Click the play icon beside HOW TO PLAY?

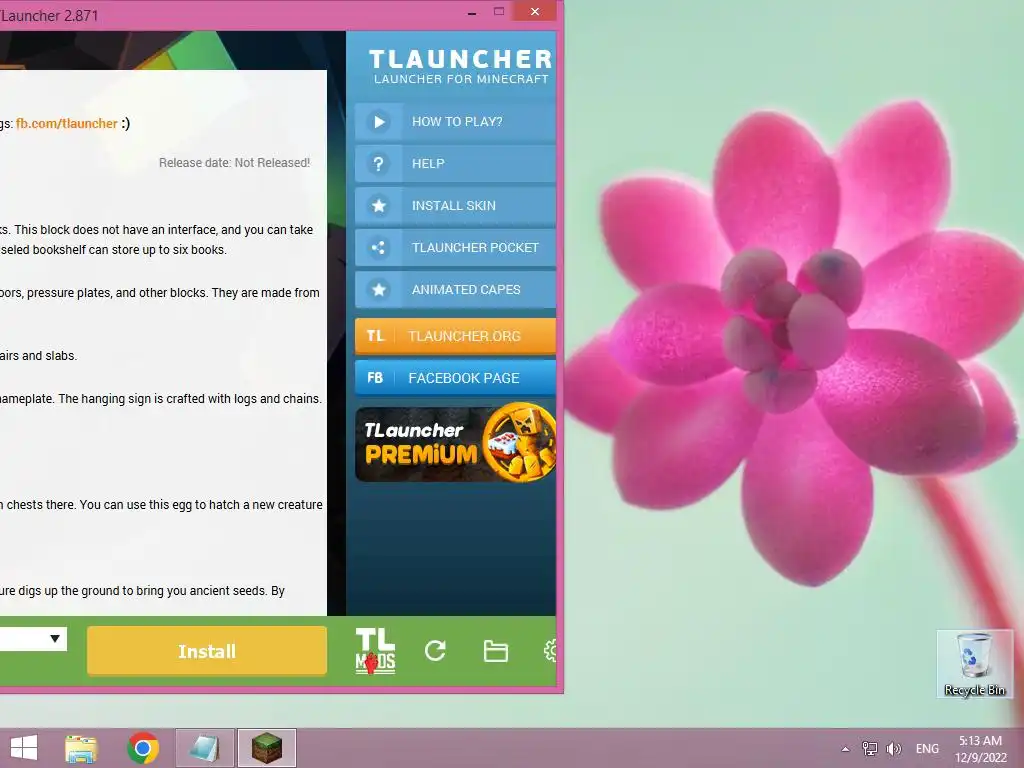pos(379,121)
